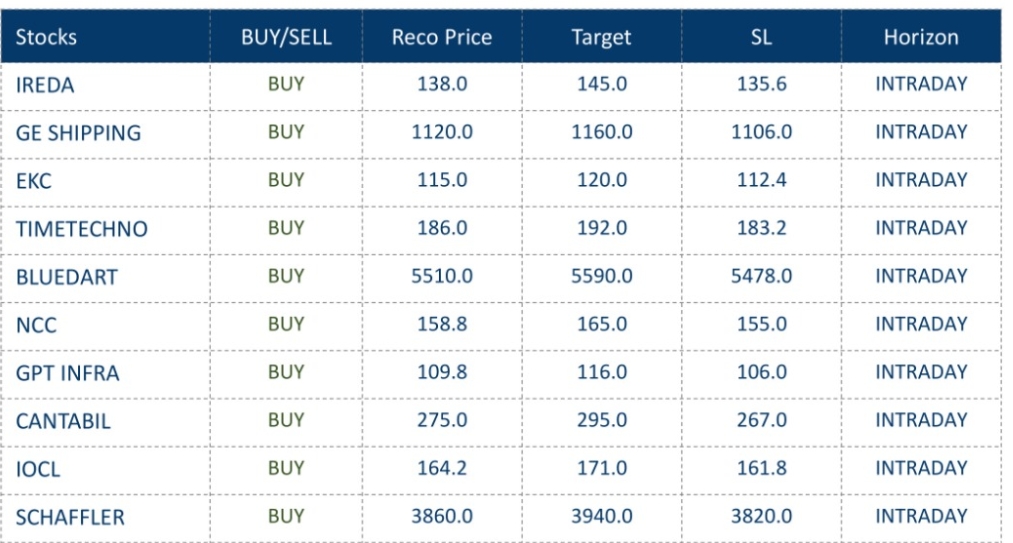This screenshot has width=1013, height=543.
Task: Select the Reco Price column header
Action: [442, 38]
